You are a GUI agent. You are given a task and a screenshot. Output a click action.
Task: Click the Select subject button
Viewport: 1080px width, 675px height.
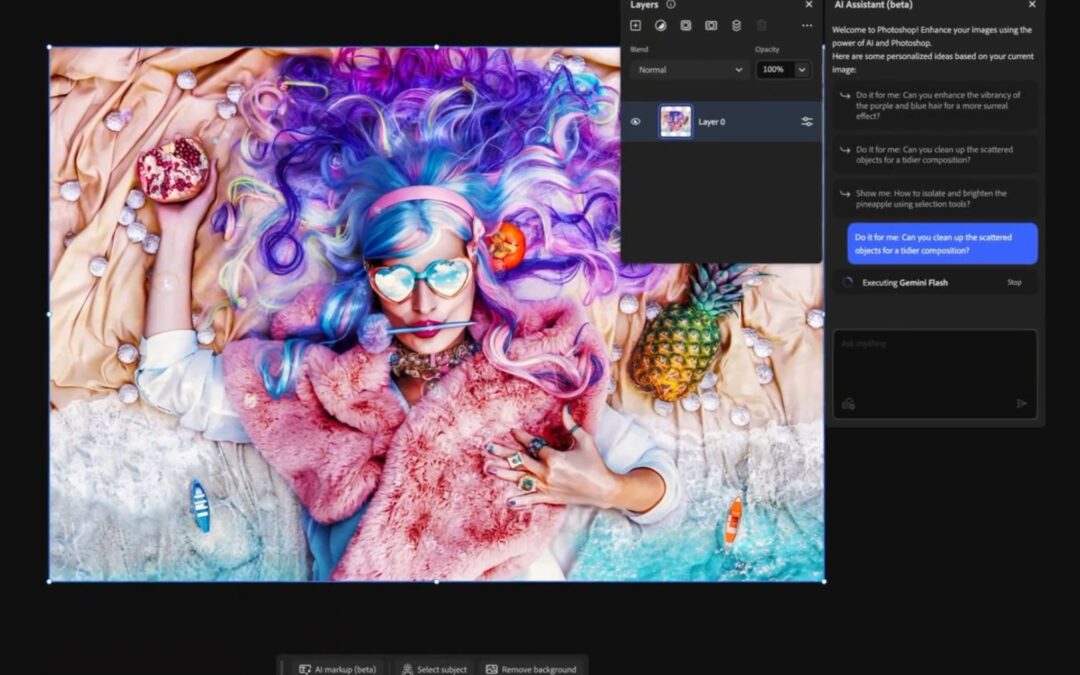434,669
